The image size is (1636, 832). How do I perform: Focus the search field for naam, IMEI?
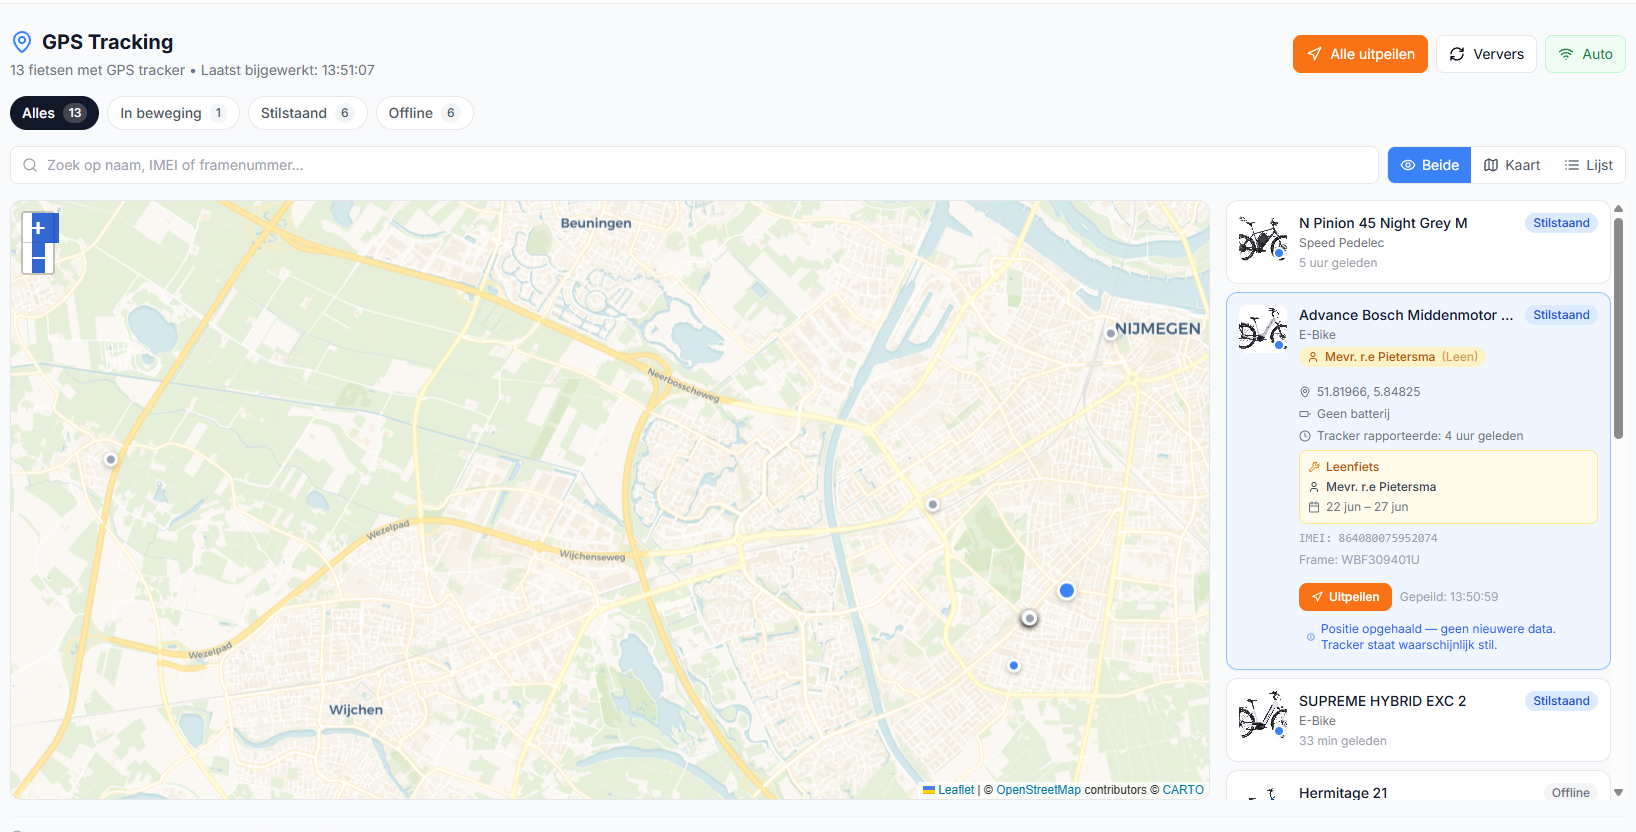pyautogui.click(x=694, y=165)
